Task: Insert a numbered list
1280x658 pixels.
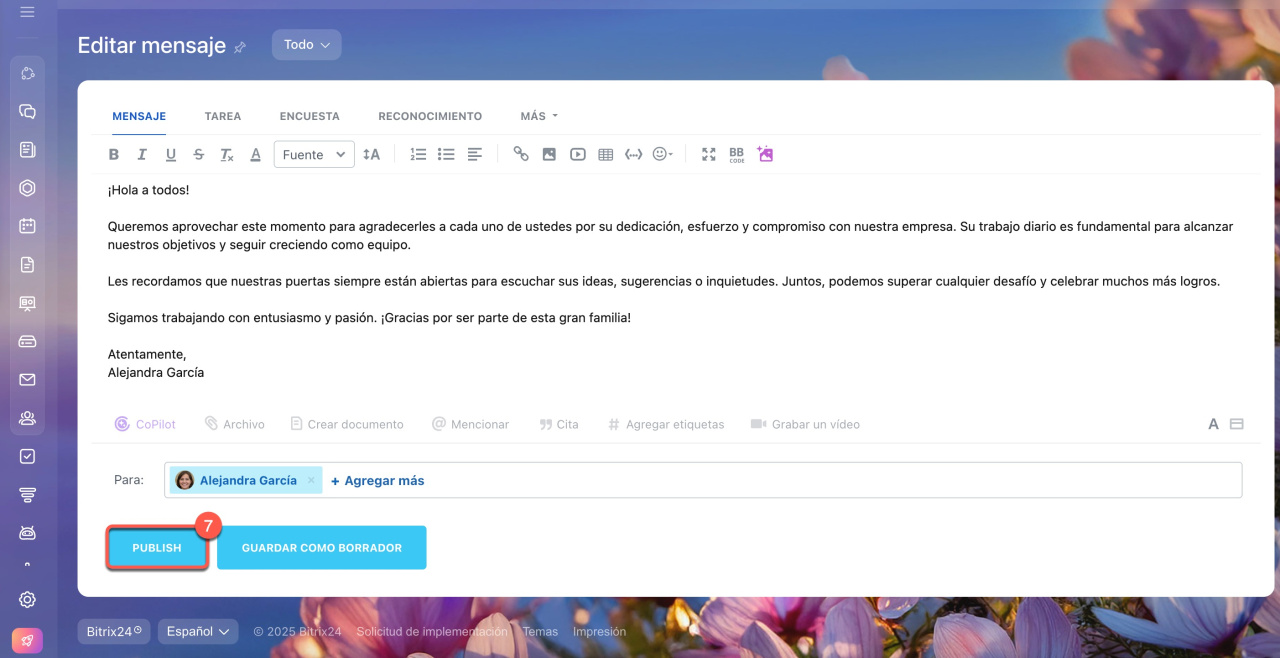Action: (418, 154)
